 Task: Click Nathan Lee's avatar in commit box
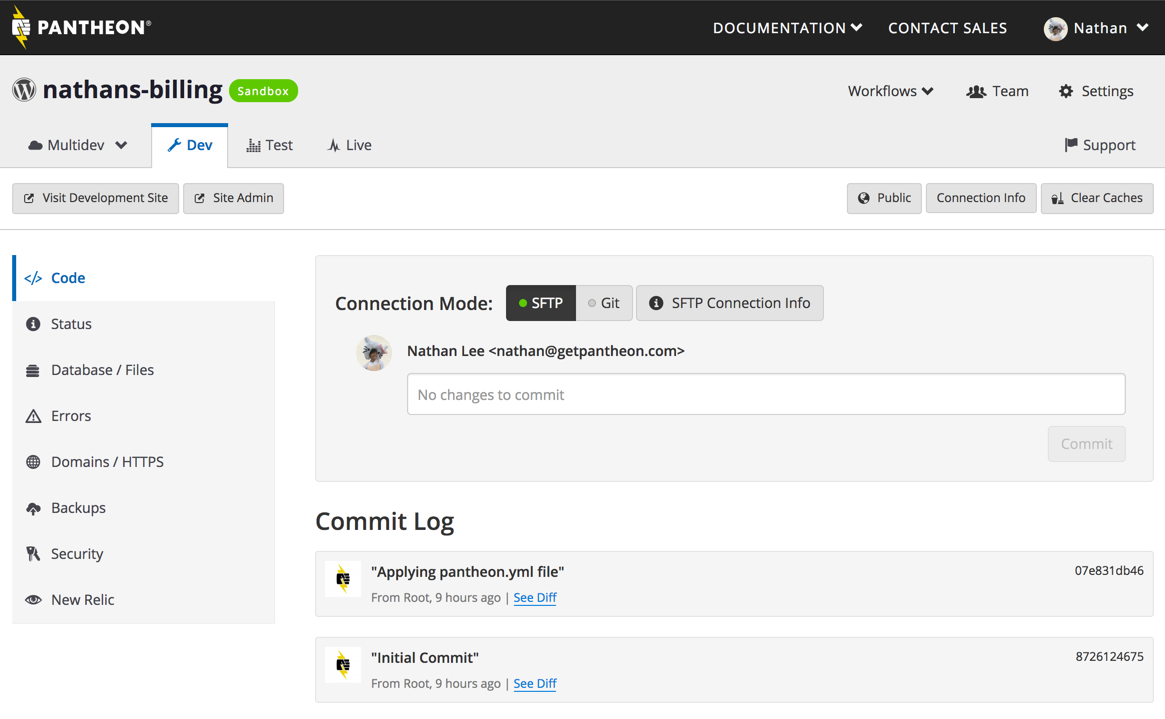click(374, 353)
